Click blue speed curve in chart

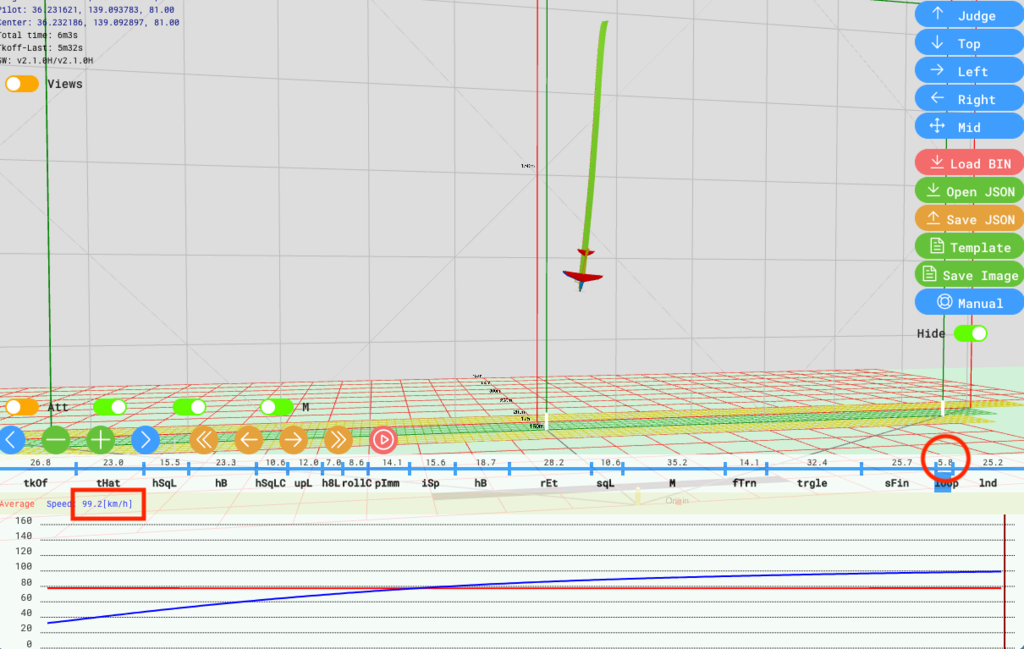pyautogui.click(x=522, y=582)
